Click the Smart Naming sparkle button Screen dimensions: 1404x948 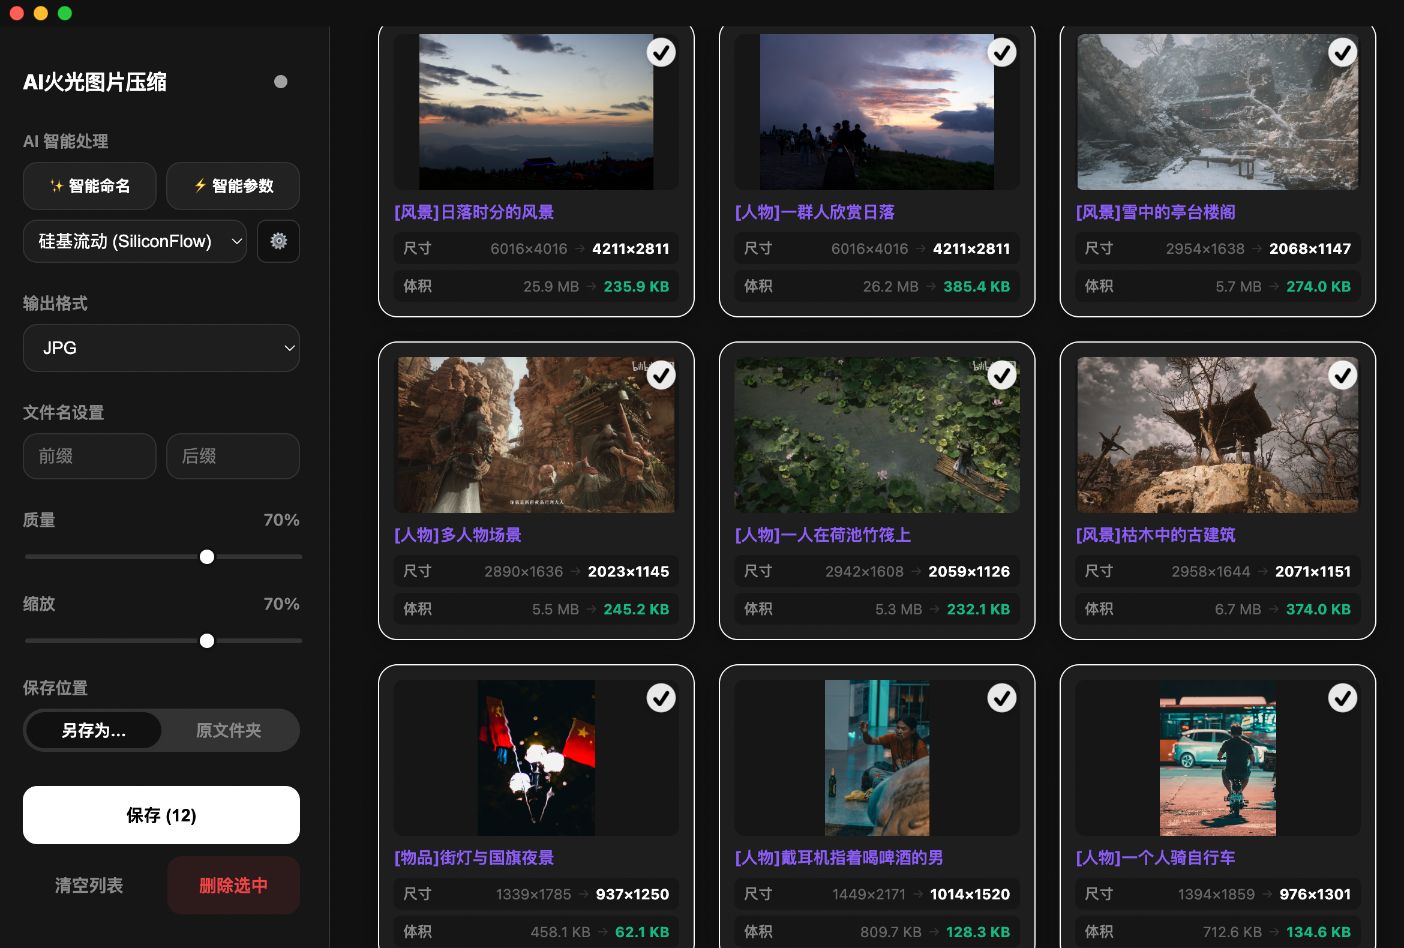[90, 186]
